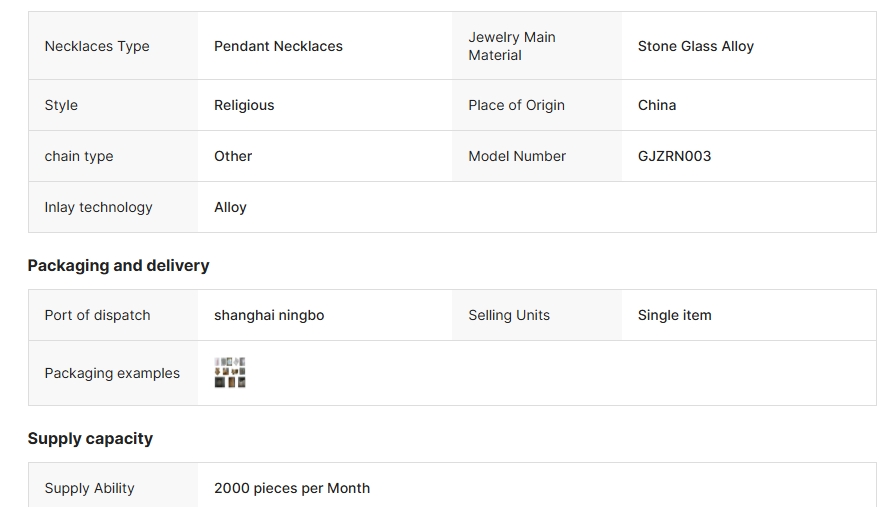Screen dimensions: 896x507
Task: Click the 'Selling Units' label
Action: (509, 315)
